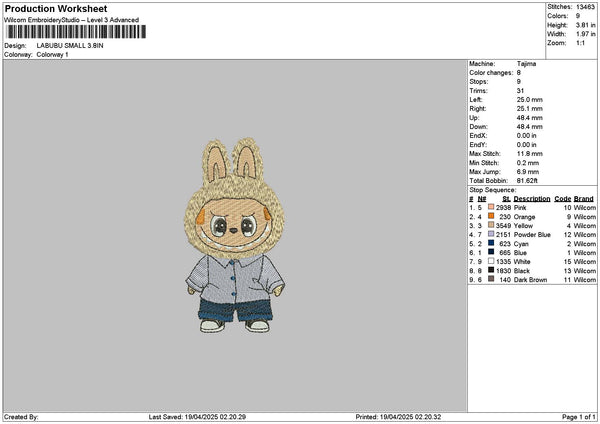
Task: Click the Machine value 'Tajima'
Action: pos(526,64)
